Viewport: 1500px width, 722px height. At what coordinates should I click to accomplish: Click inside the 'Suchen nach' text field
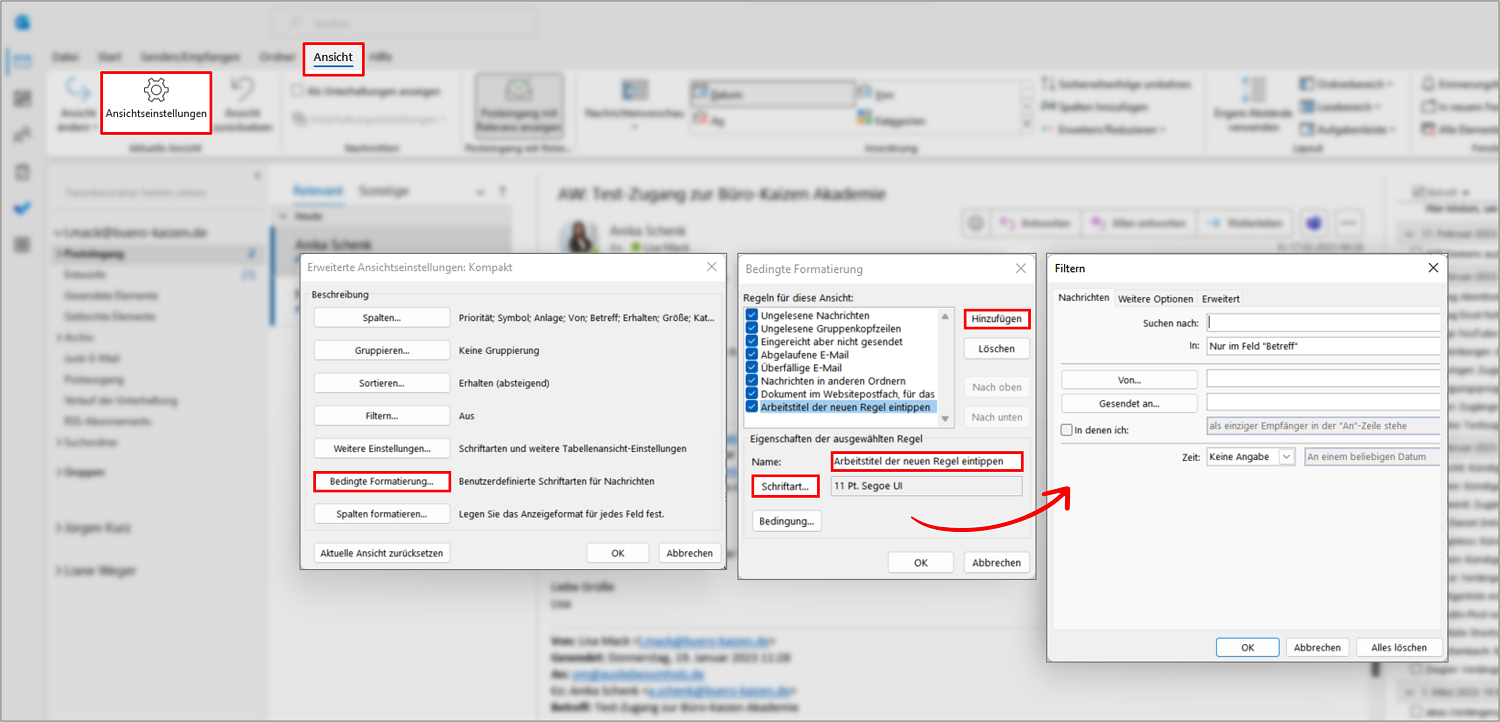point(1323,323)
